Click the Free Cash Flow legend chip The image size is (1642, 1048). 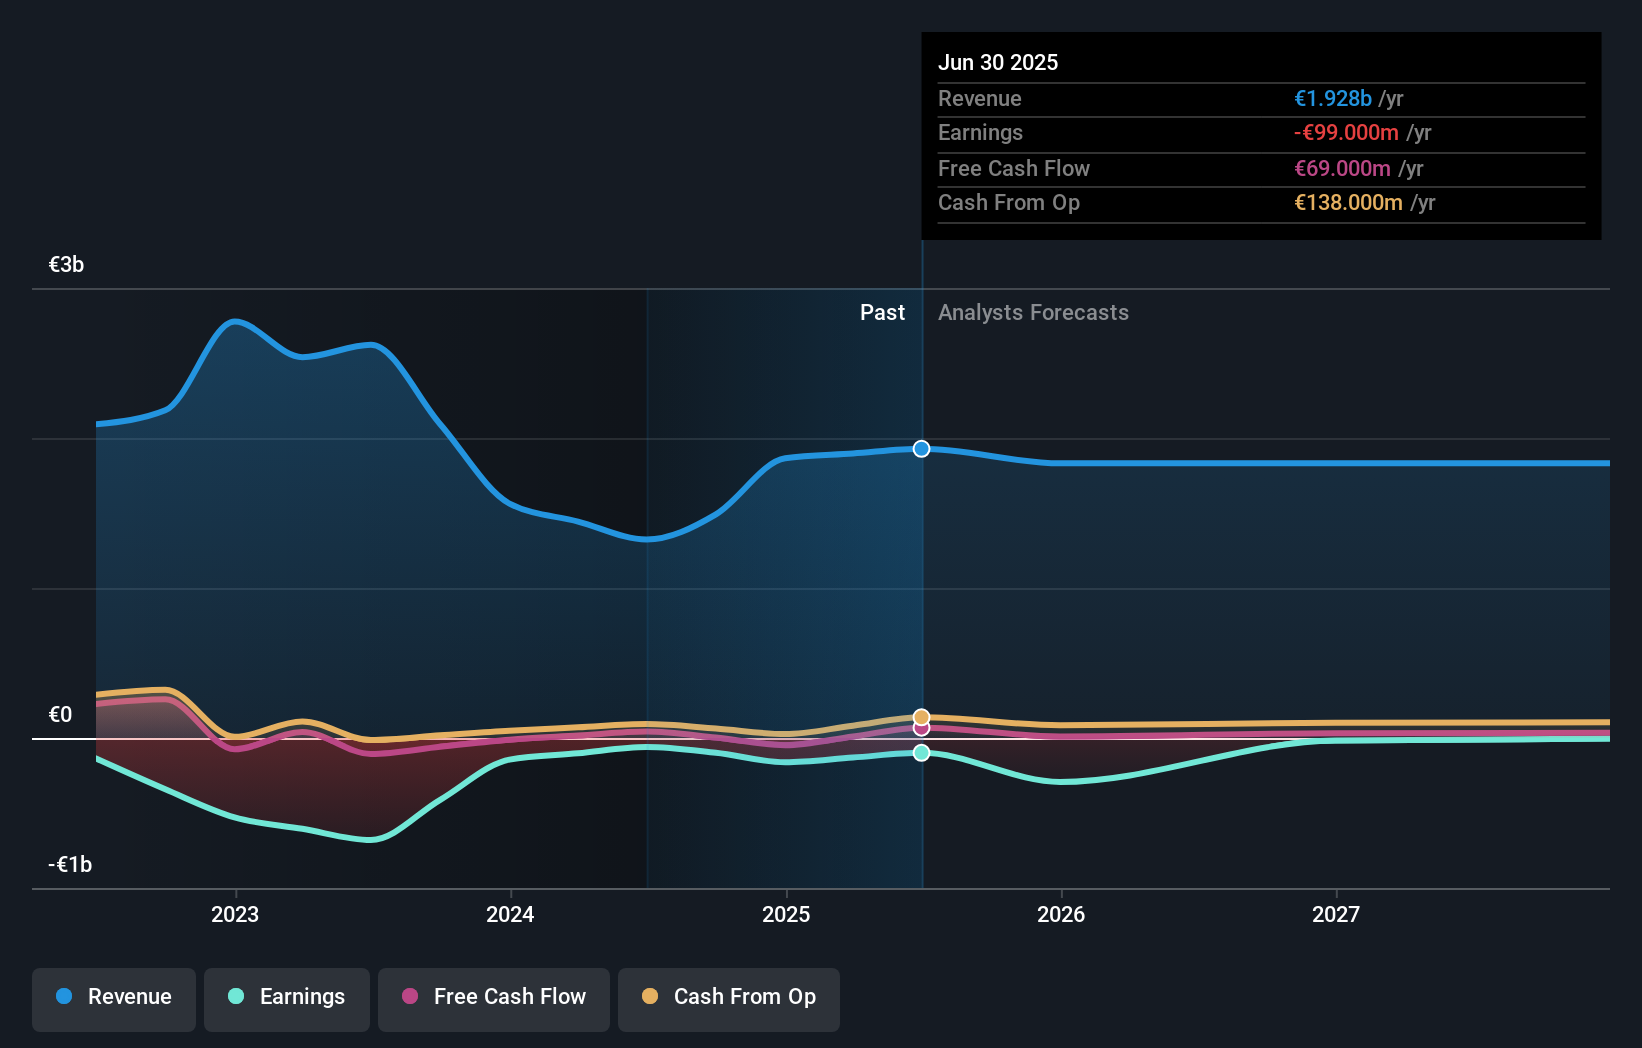pyautogui.click(x=493, y=997)
